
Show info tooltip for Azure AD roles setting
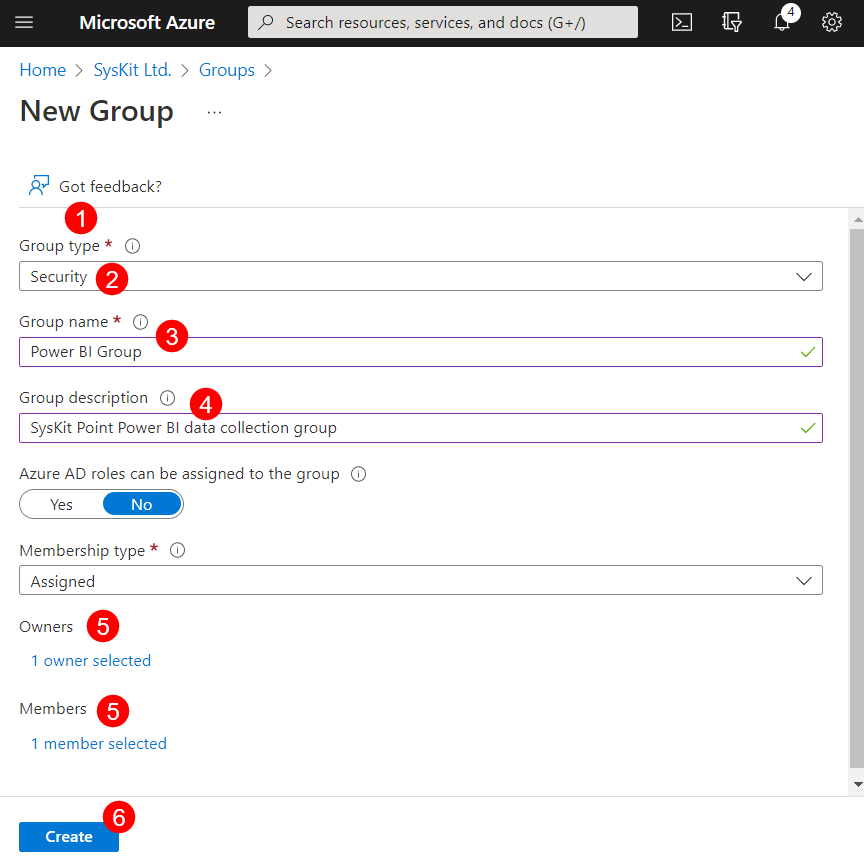click(358, 473)
